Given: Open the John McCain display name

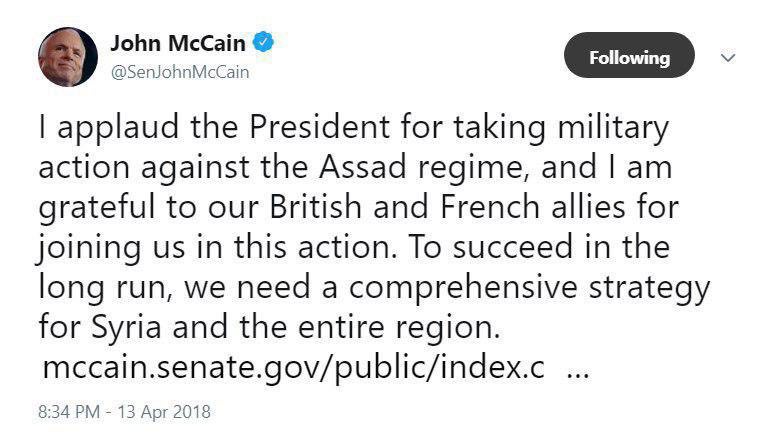Looking at the screenshot, I should [x=178, y=43].
